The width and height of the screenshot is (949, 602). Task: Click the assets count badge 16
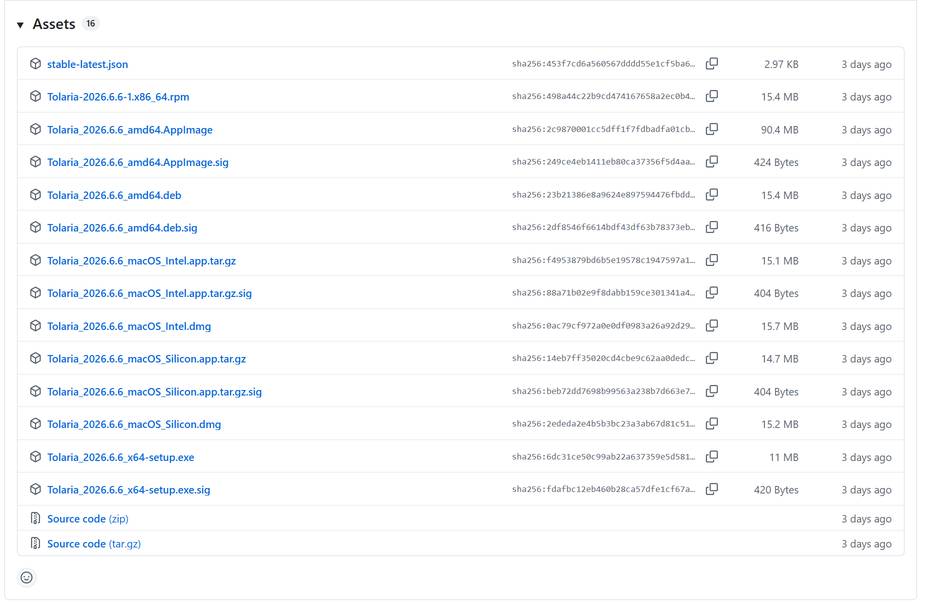click(x=91, y=24)
